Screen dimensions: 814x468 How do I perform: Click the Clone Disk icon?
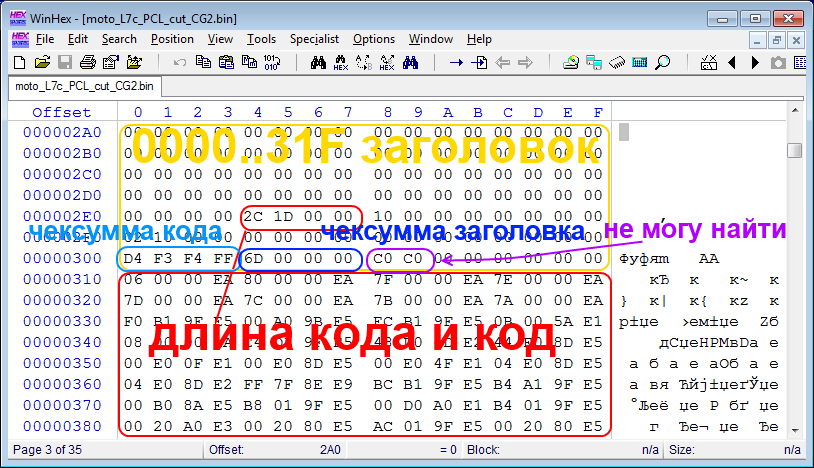click(594, 63)
